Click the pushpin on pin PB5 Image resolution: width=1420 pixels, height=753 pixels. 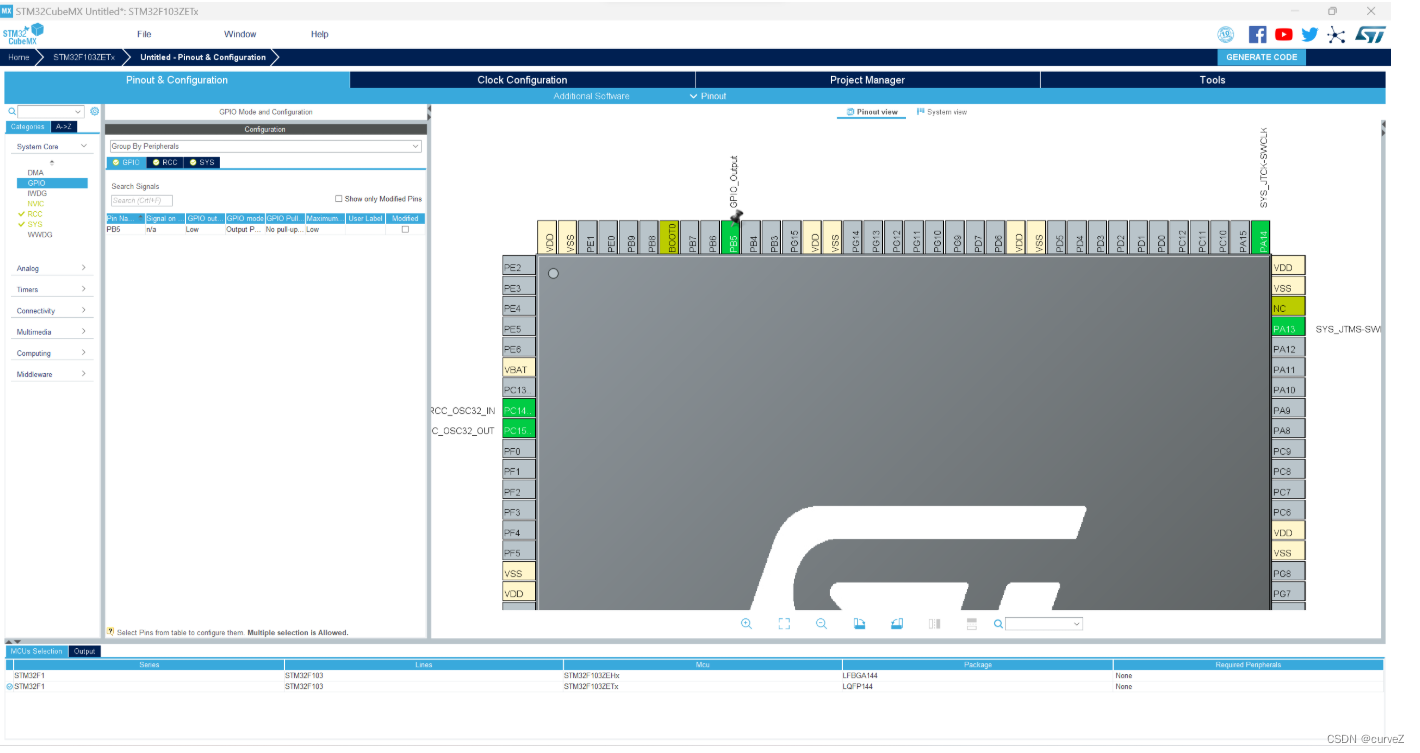pyautogui.click(x=737, y=215)
